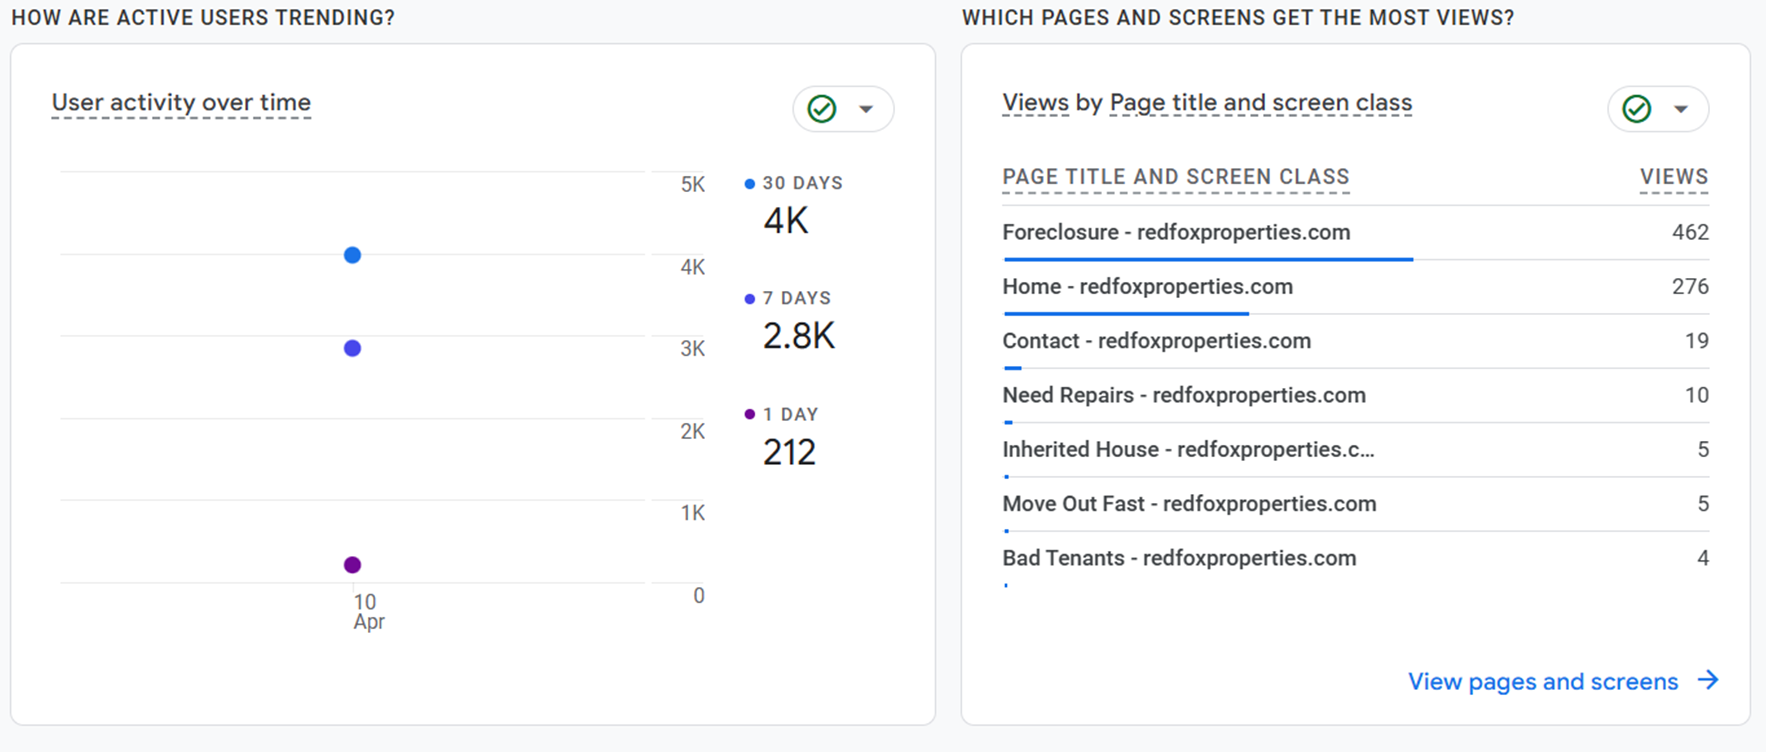Screen dimensions: 1766x752
Task: Select the Move Out Fast row
Action: [x=1355, y=504]
